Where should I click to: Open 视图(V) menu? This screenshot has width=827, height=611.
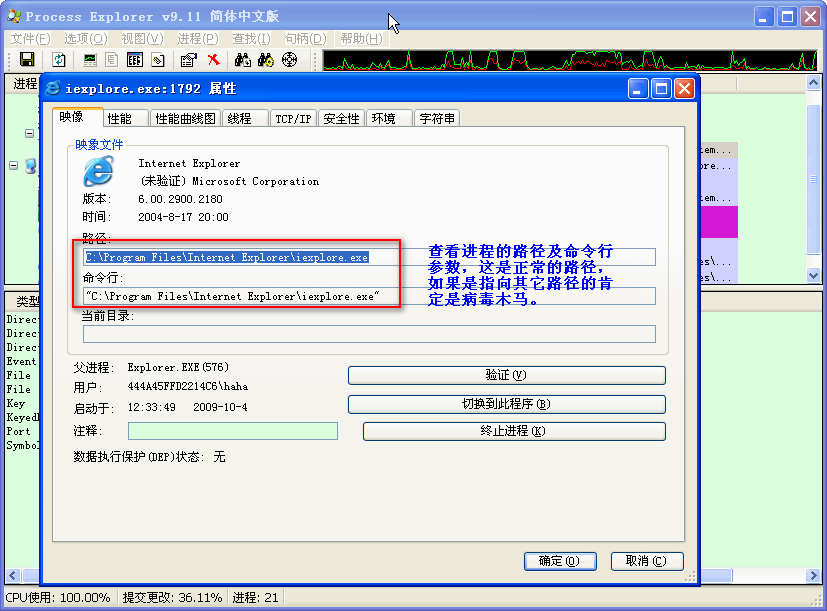pos(142,39)
